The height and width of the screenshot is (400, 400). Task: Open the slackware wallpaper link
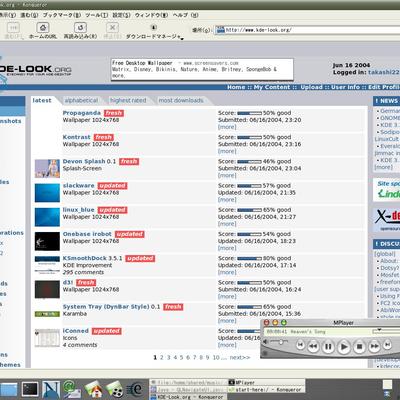pyautogui.click(x=79, y=186)
